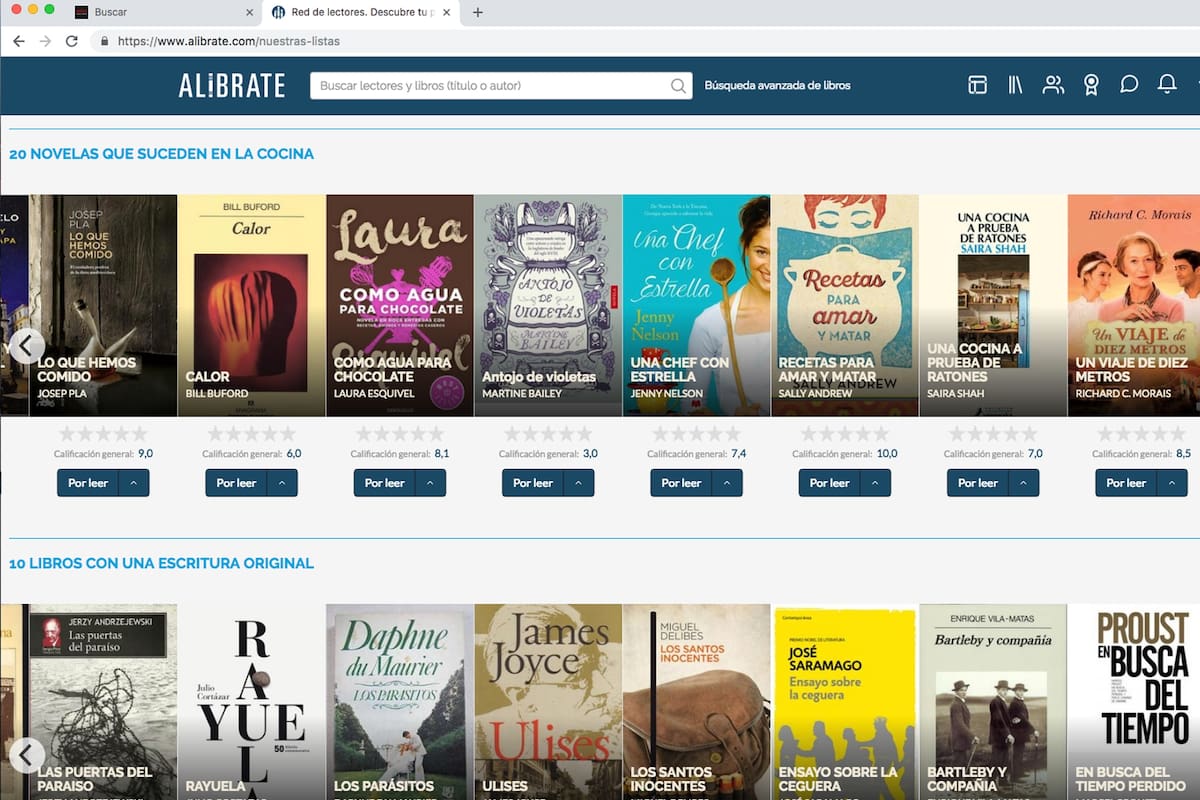
Task: Close the Buscar tab
Action: pos(249,13)
